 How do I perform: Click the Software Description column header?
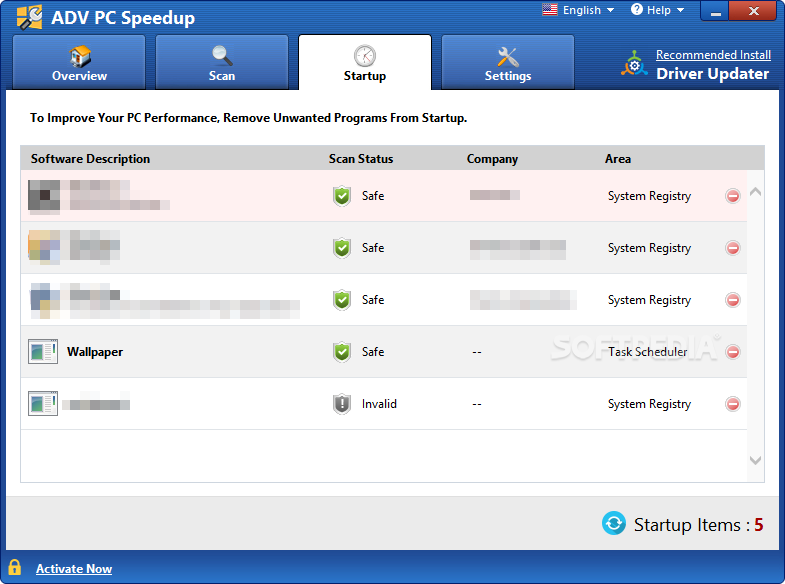[x=90, y=159]
